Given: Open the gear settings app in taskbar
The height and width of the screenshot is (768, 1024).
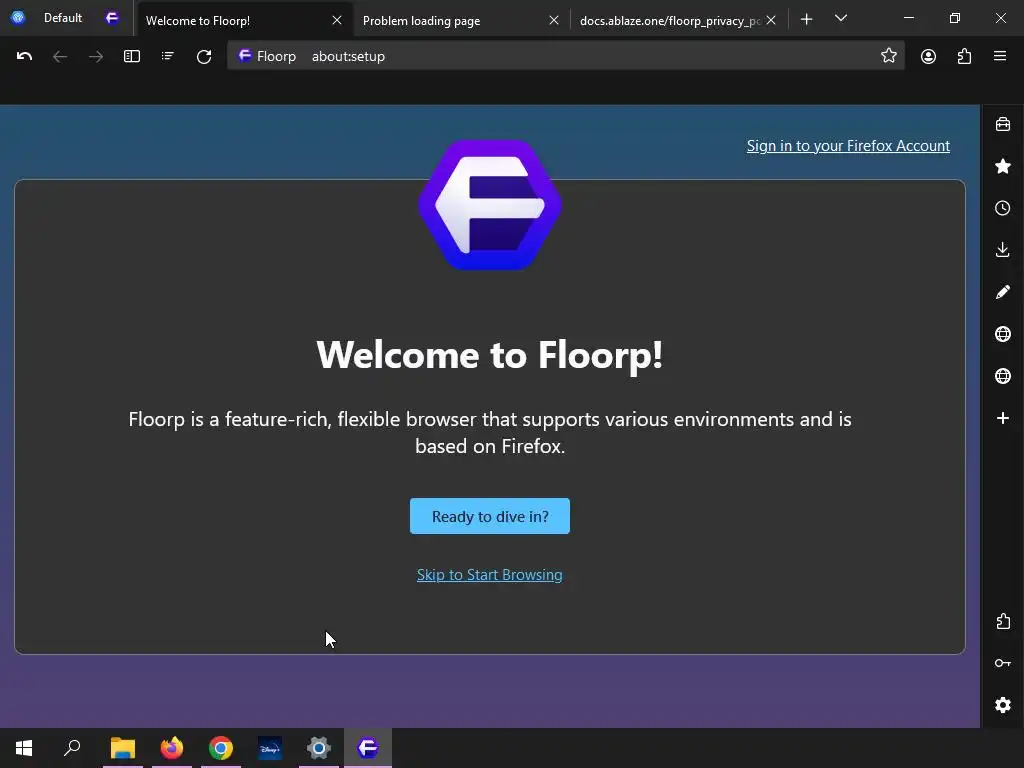Looking at the screenshot, I should (x=319, y=748).
